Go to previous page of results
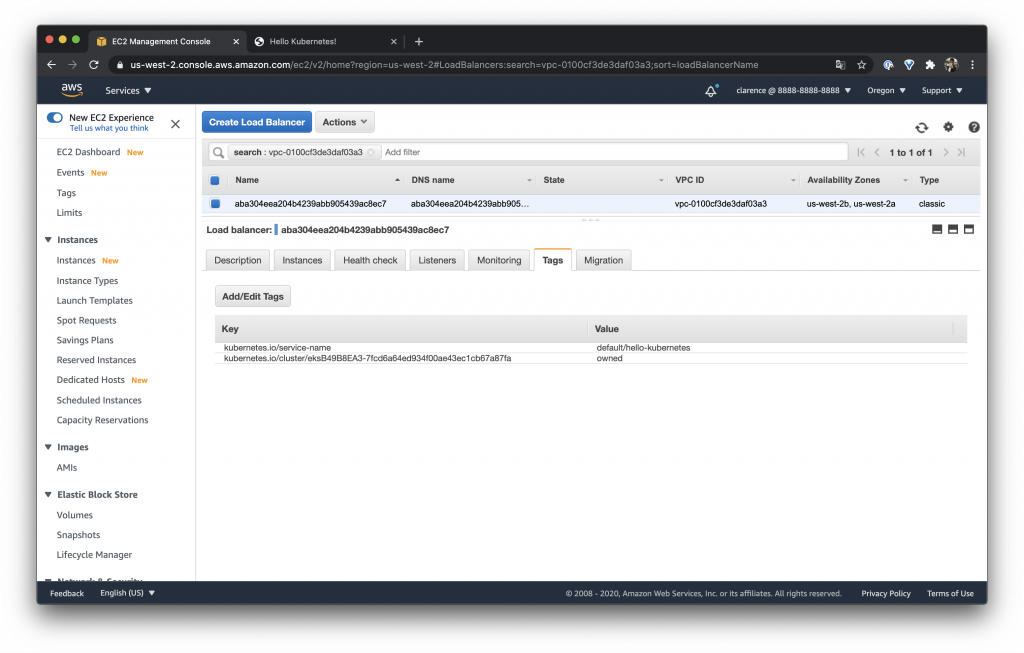Image resolution: width=1024 pixels, height=653 pixels. click(x=876, y=152)
